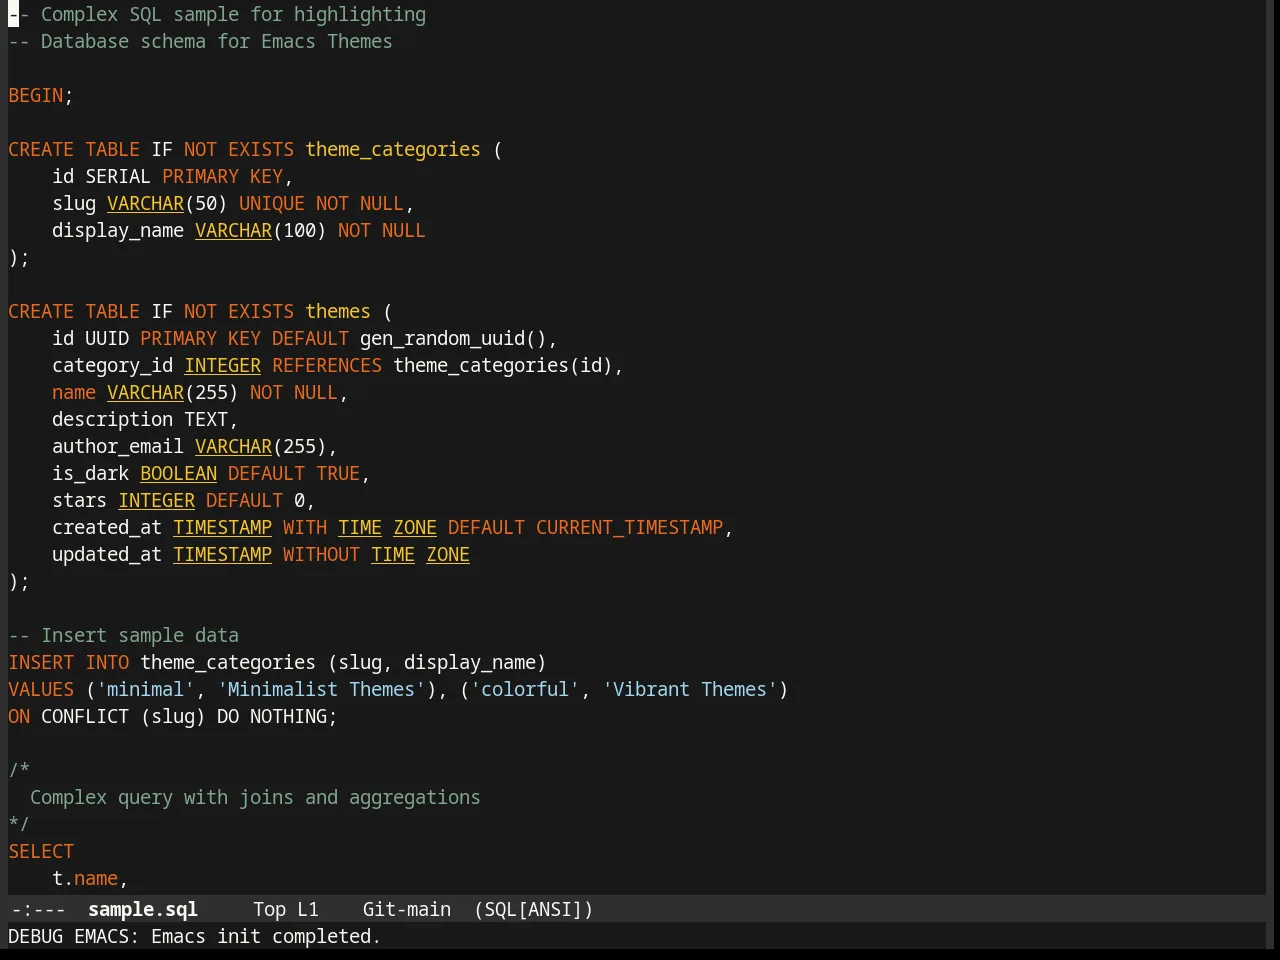Screen dimensions: 1280x960
Task: Click INTEGER on the stars line
Action: click(x=157, y=500)
